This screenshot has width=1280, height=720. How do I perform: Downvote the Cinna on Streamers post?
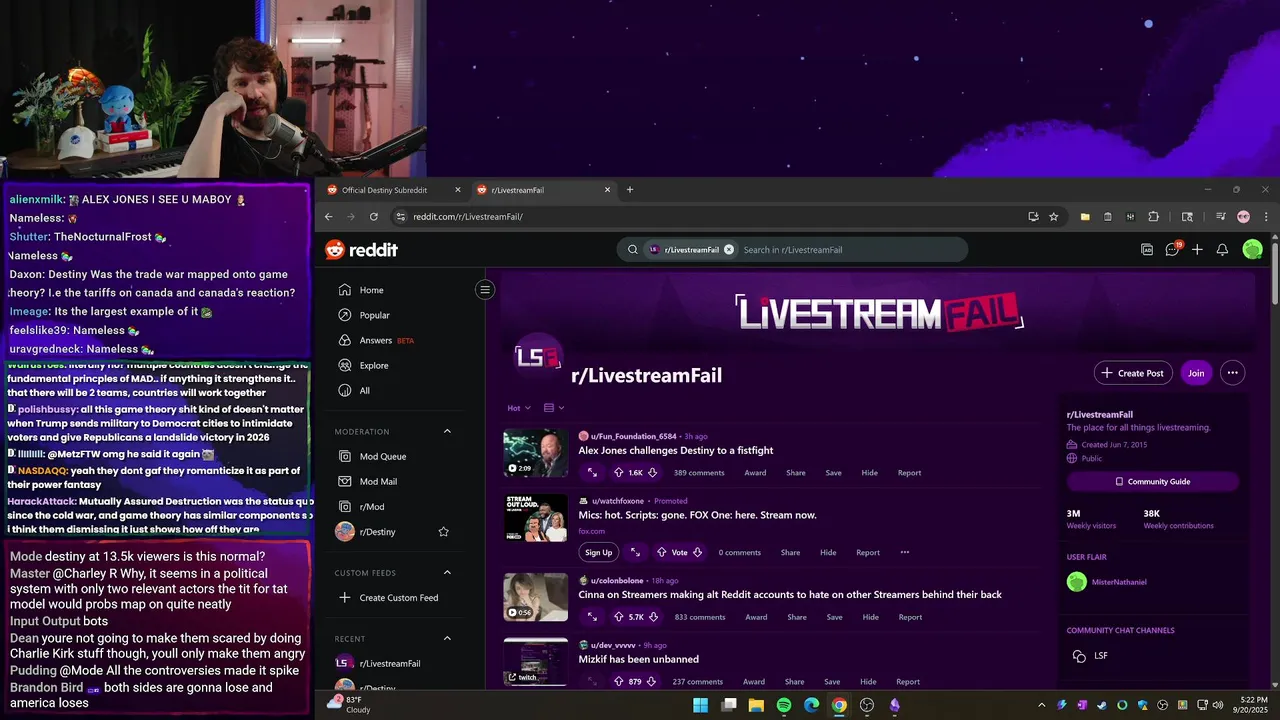[x=652, y=617]
